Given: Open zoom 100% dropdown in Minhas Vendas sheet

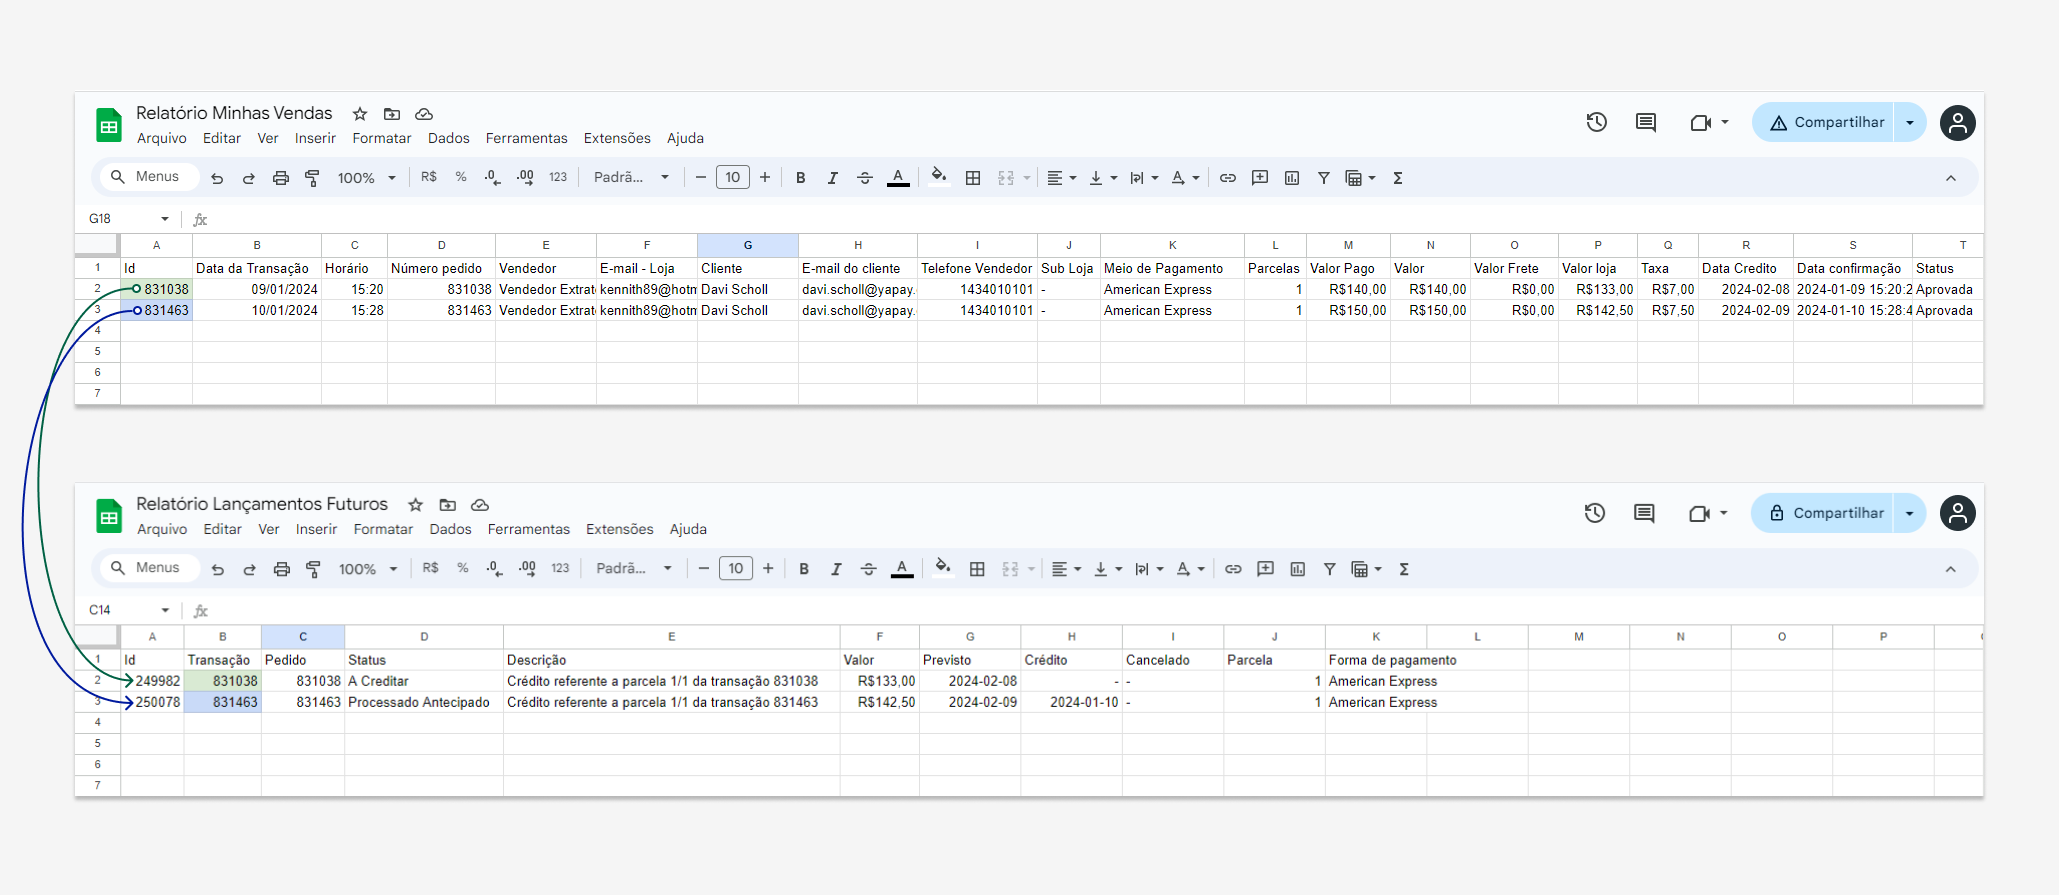Looking at the screenshot, I should coord(366,178).
